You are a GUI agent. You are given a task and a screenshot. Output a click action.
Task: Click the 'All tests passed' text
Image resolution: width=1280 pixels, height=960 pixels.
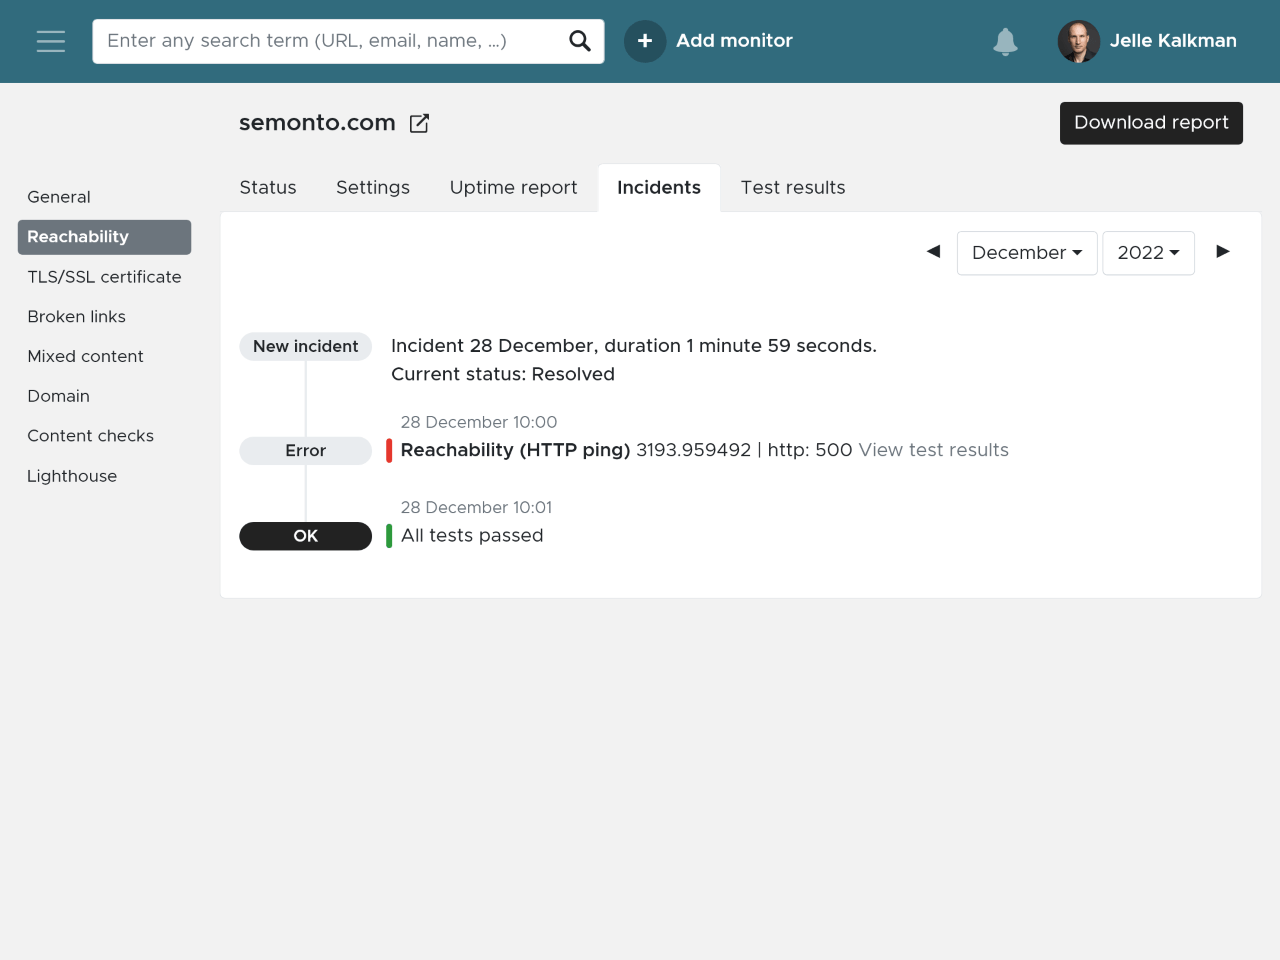click(x=472, y=536)
